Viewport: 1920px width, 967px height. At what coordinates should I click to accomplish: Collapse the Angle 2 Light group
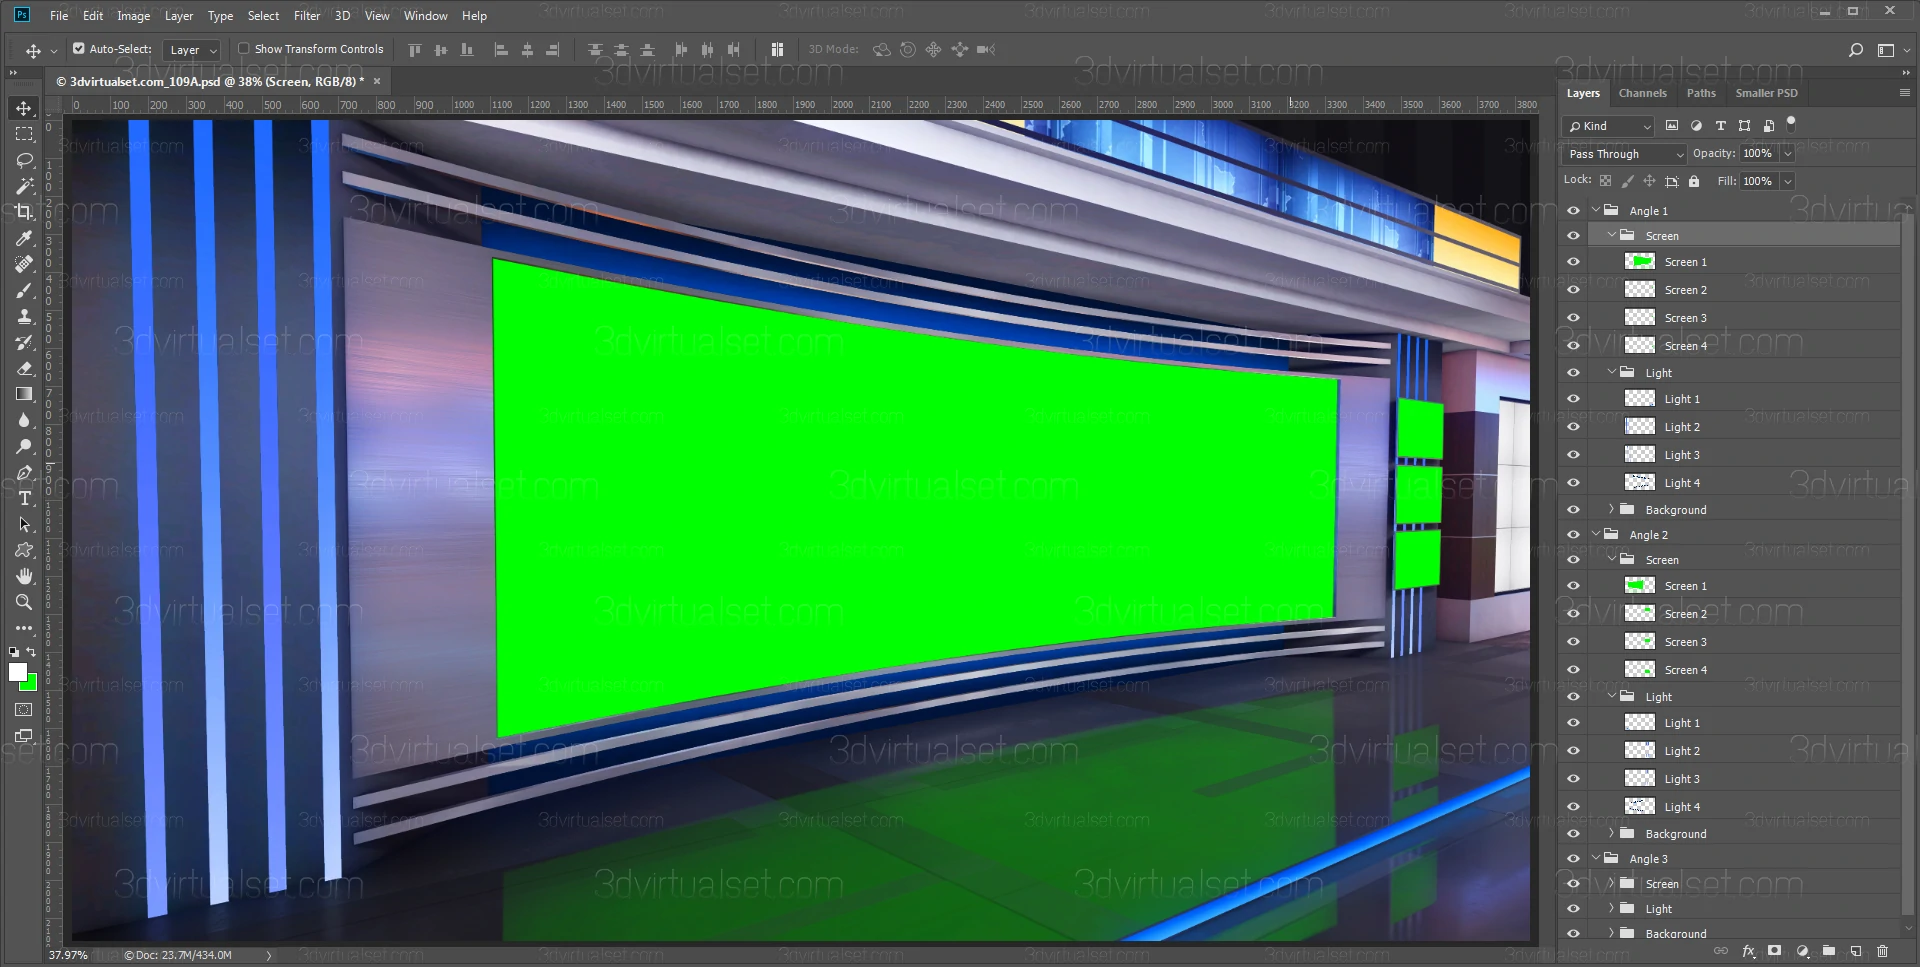tap(1611, 696)
